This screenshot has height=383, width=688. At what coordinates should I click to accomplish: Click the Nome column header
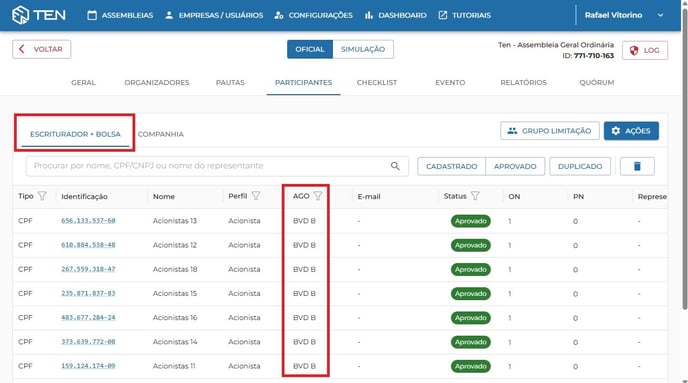click(164, 197)
